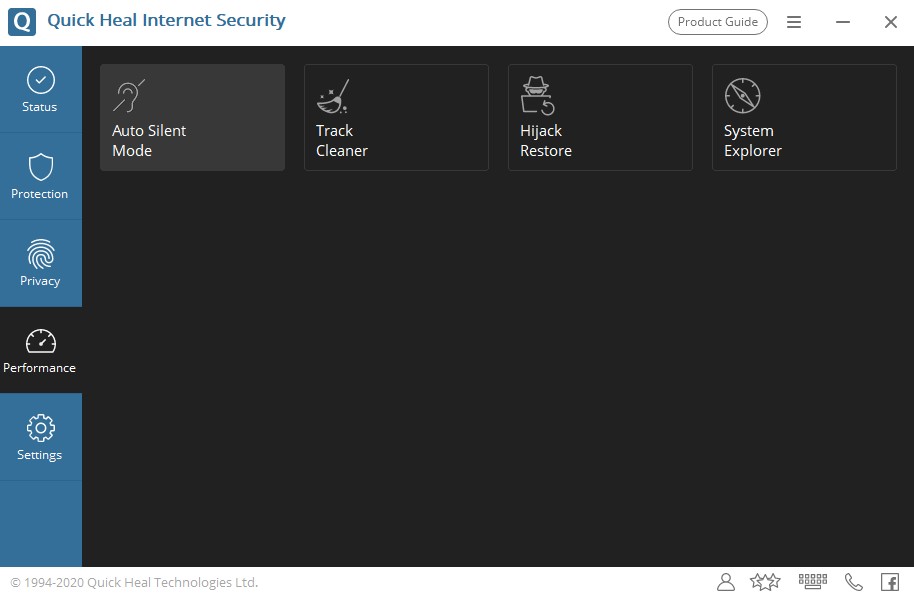Image resolution: width=914 pixels, height=597 pixels.
Task: Open the Privacy fingerprint section
Action: click(40, 254)
